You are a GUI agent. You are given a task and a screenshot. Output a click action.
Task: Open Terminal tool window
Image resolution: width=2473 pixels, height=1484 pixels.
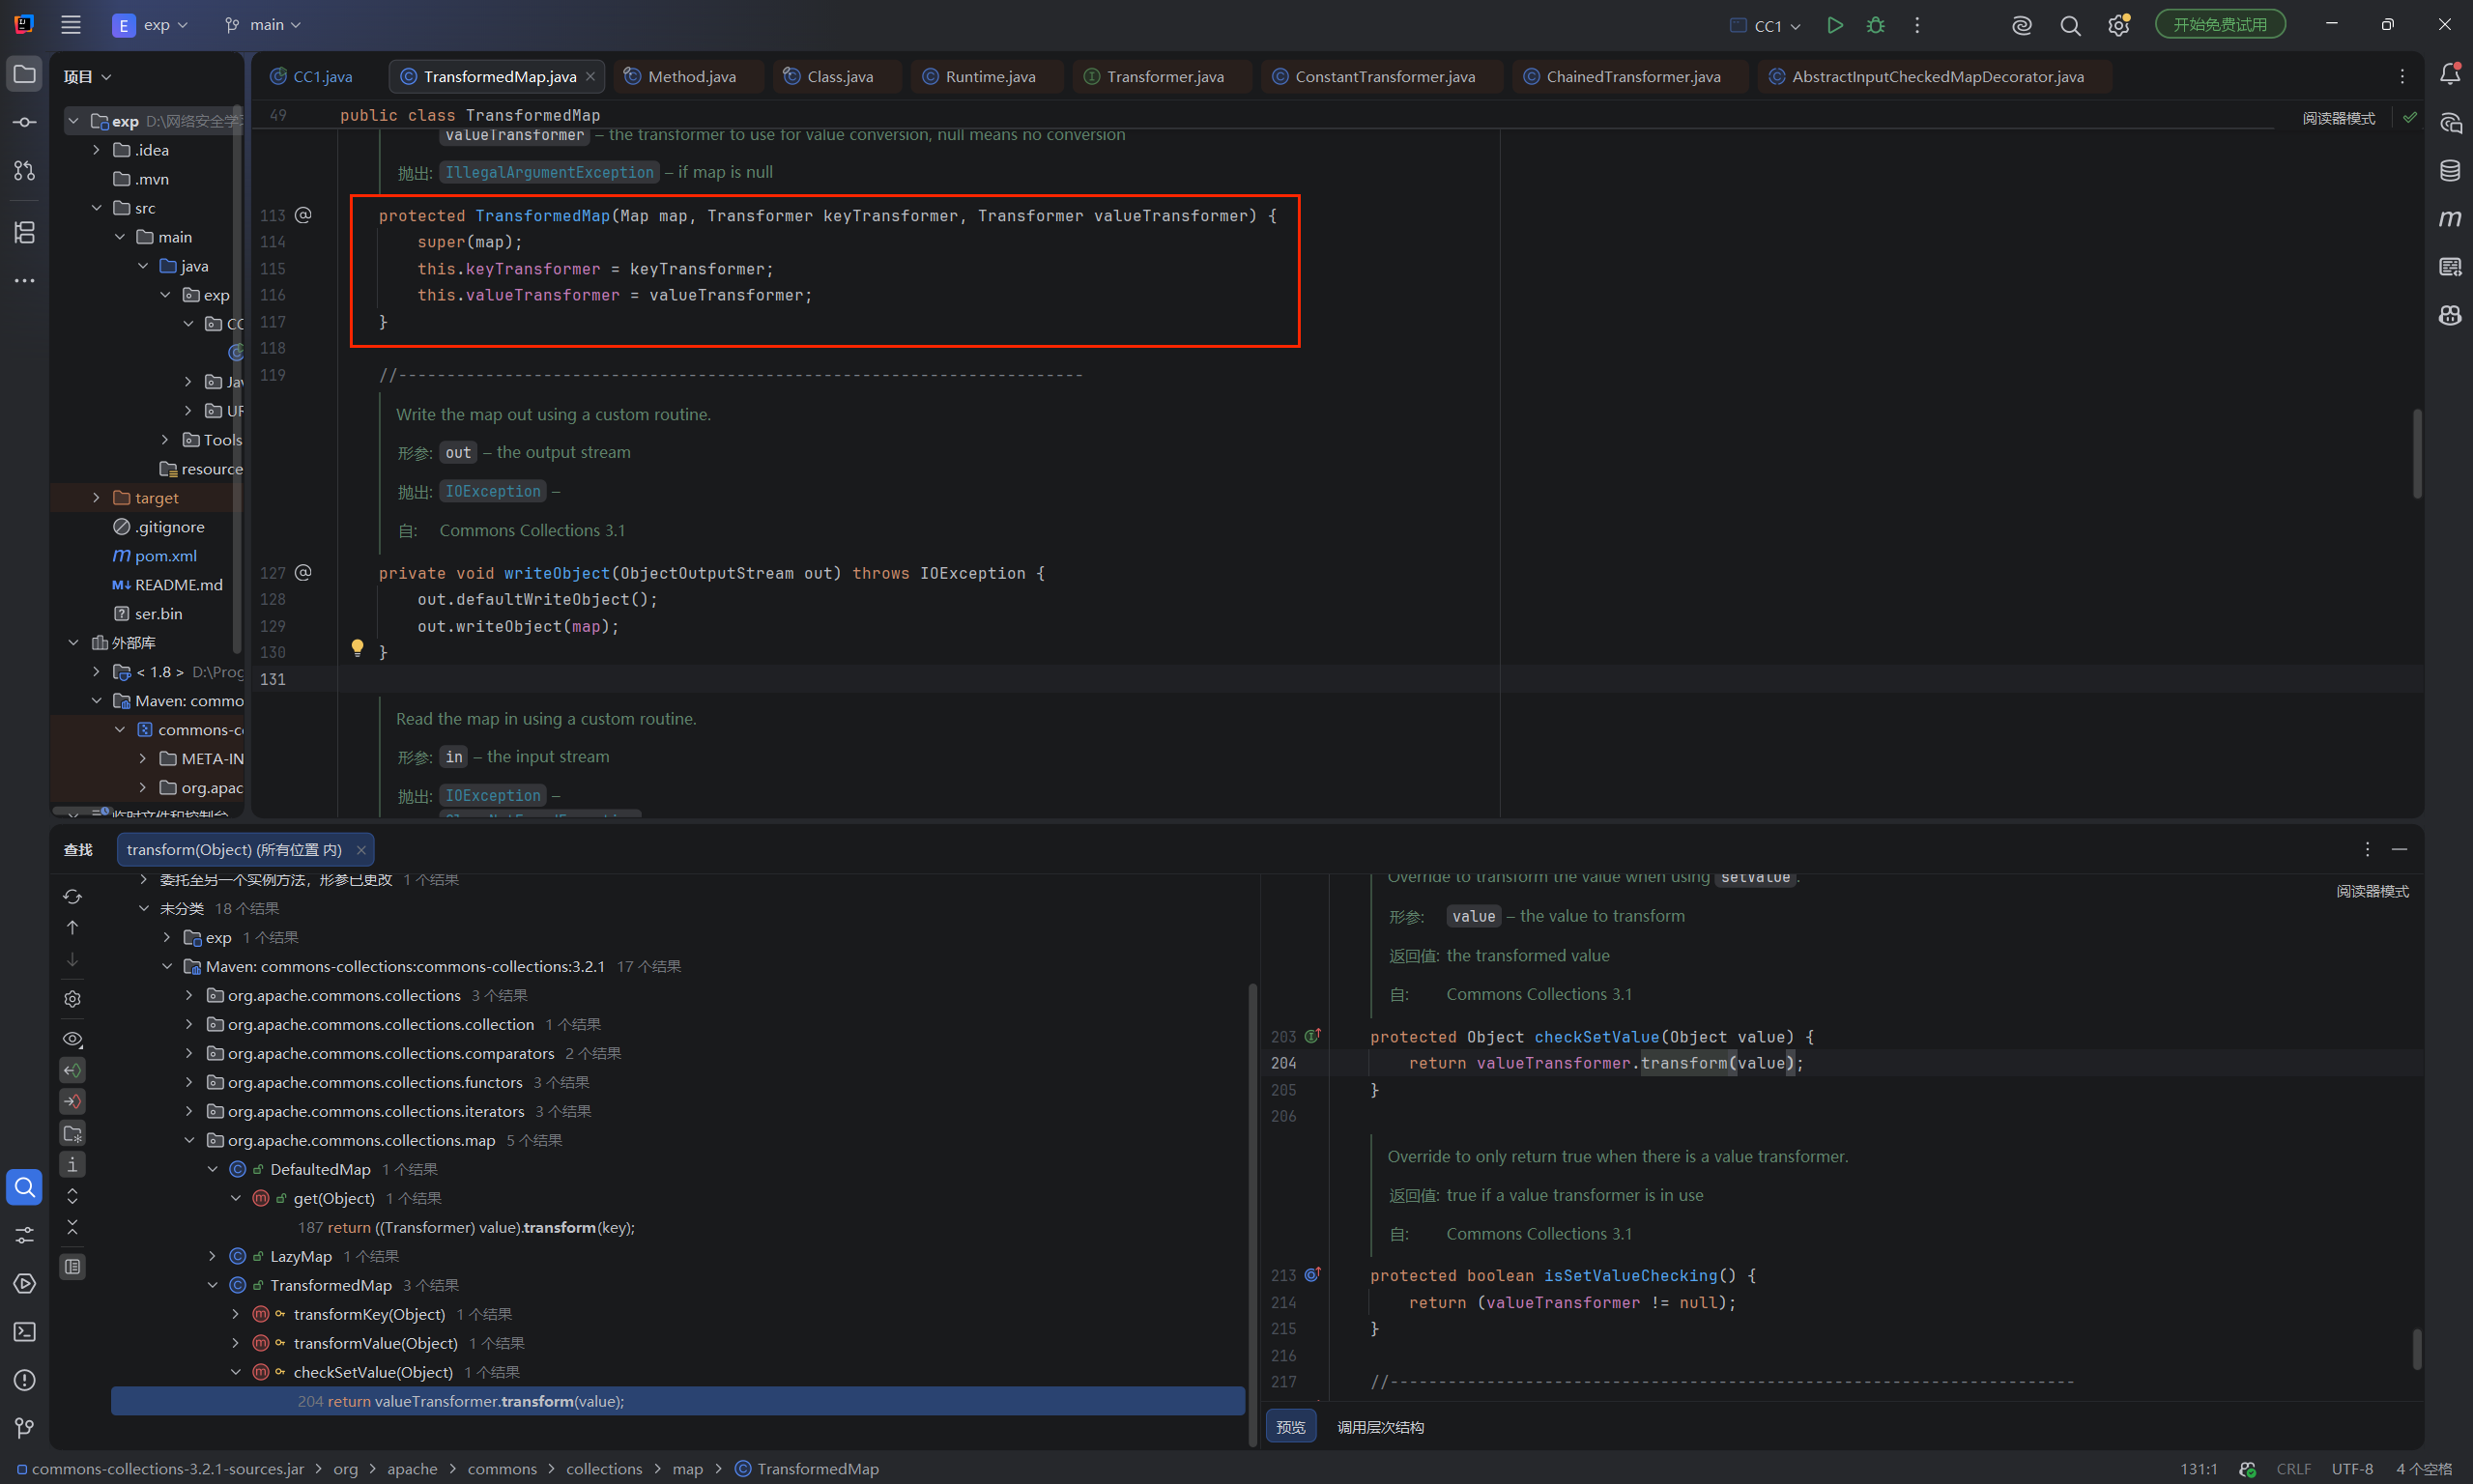pos(25,1332)
